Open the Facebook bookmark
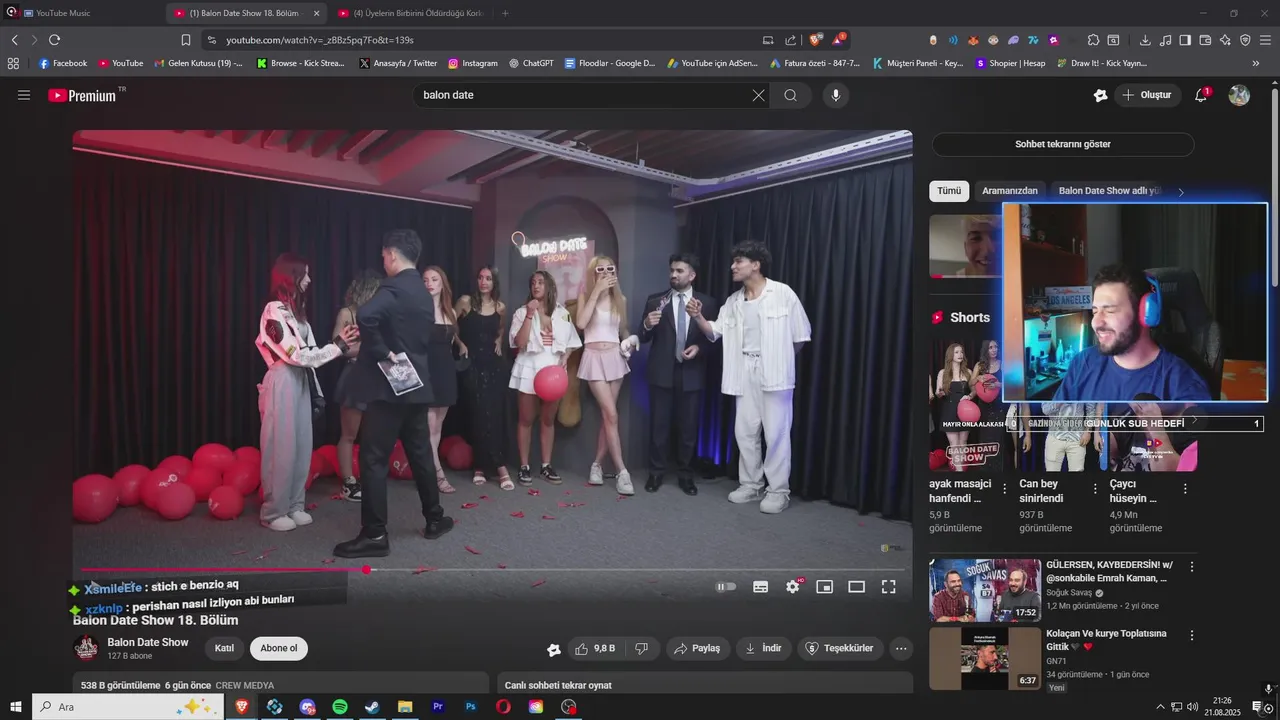The height and width of the screenshot is (720, 1280). [x=63, y=63]
